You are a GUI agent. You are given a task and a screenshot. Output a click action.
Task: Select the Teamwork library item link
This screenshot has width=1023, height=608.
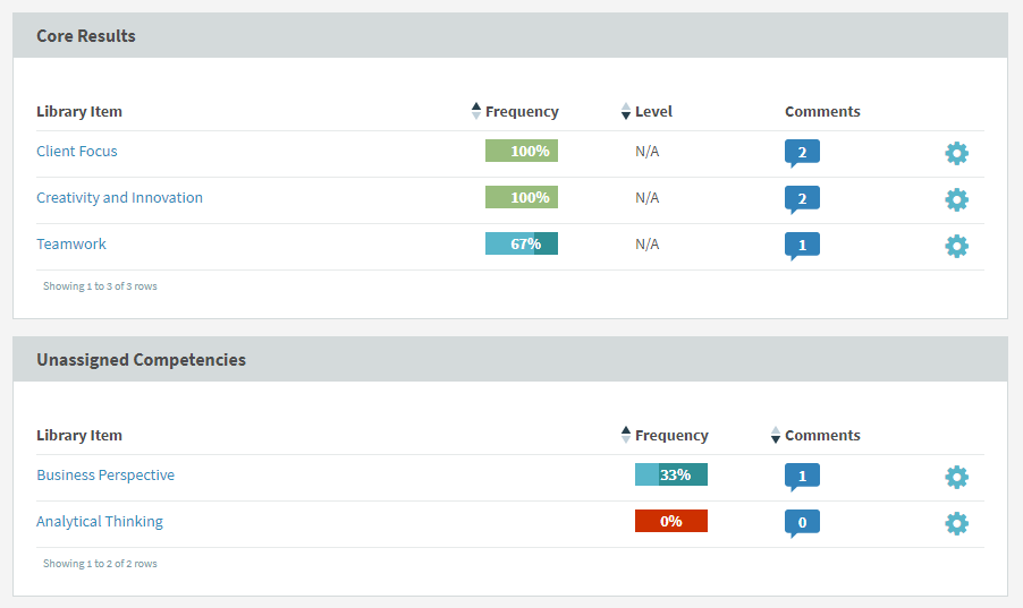(x=71, y=244)
